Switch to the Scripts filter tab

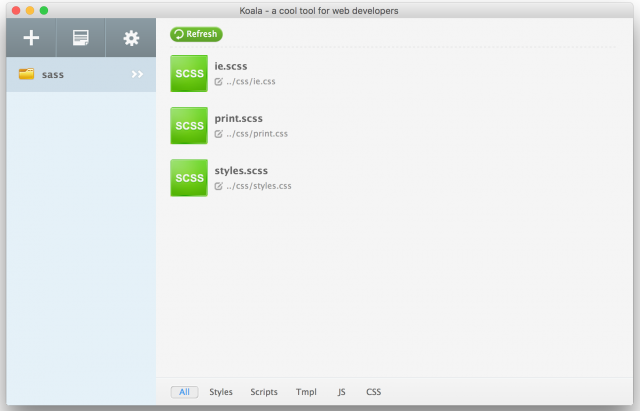pyautogui.click(x=264, y=392)
